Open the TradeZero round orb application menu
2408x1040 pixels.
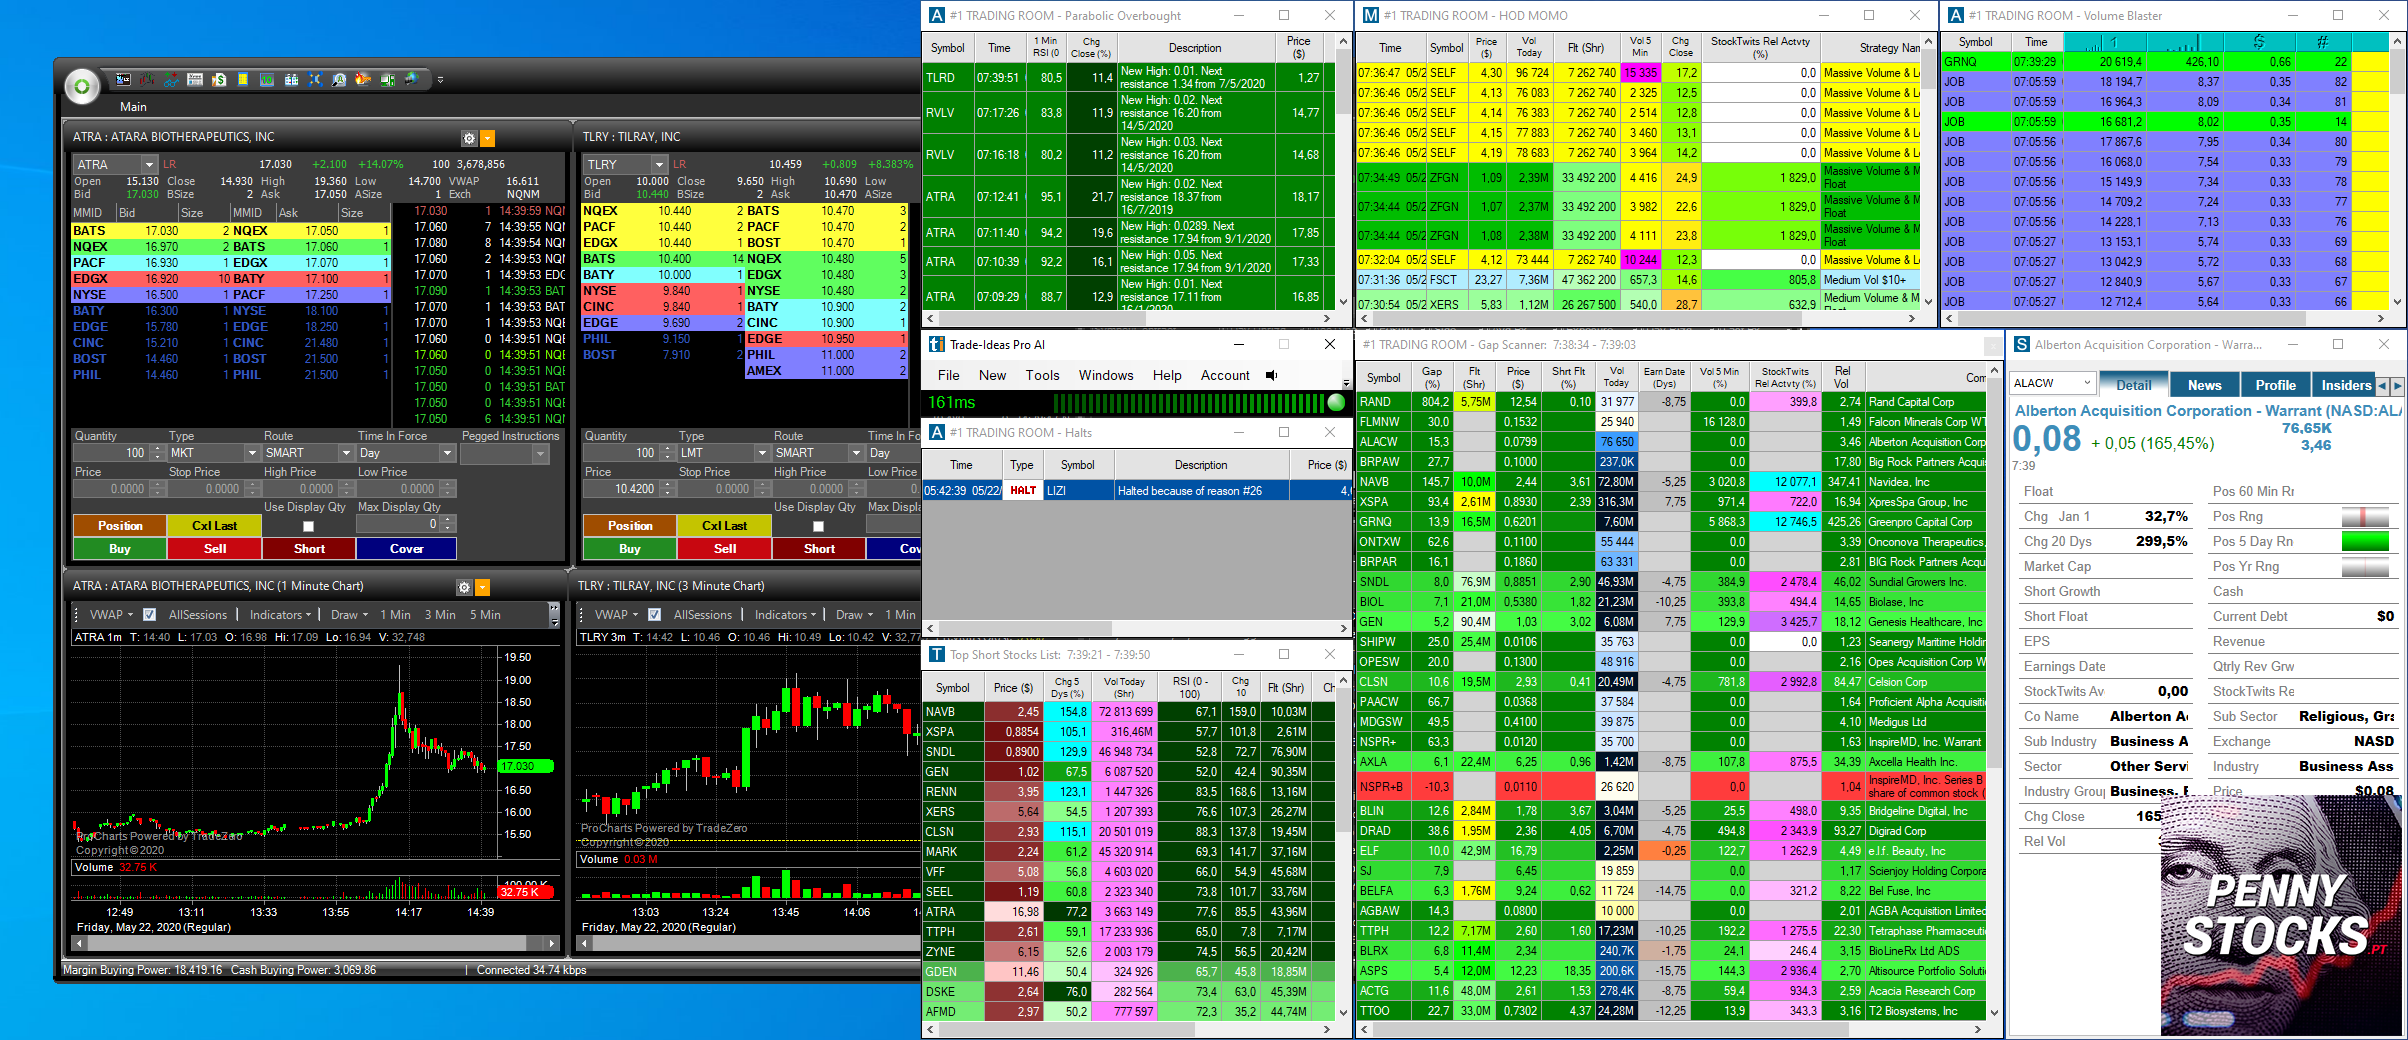pos(82,87)
